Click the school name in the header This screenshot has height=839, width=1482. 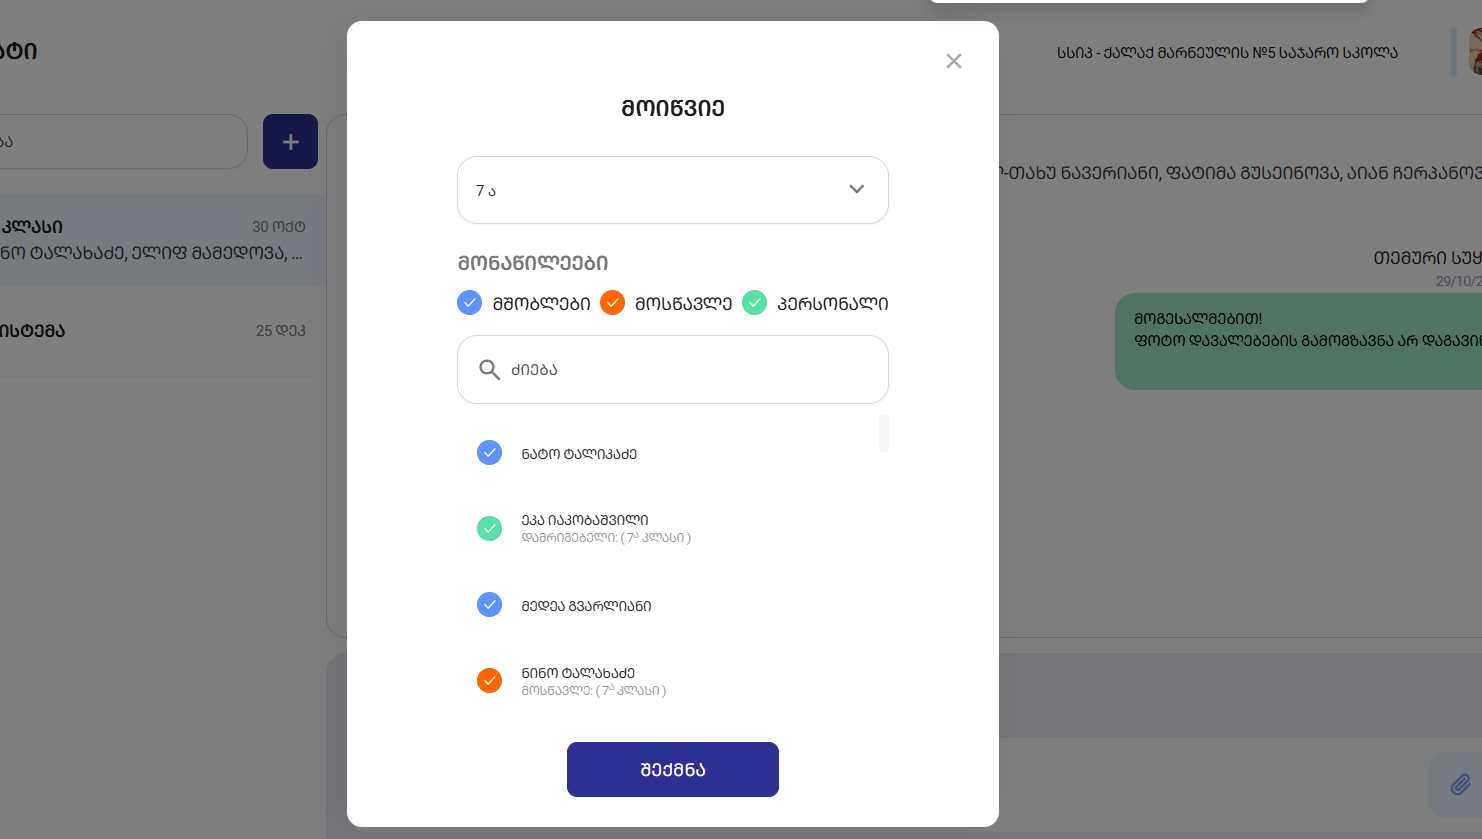coord(1227,52)
